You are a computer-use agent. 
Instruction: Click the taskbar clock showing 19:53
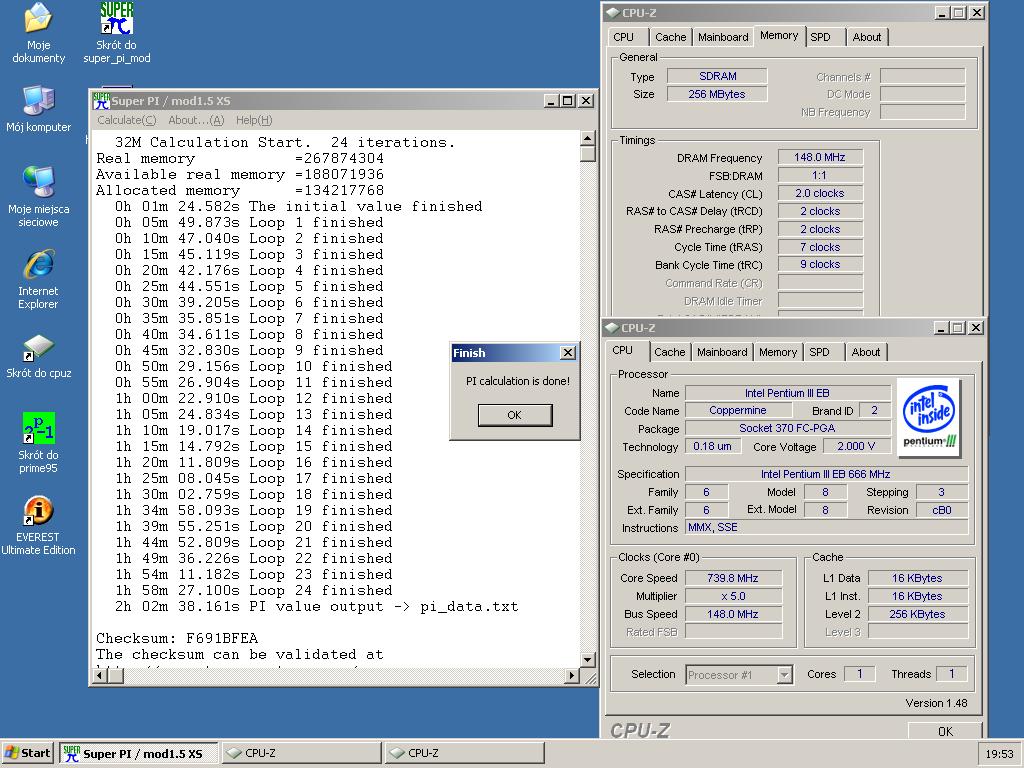(x=999, y=754)
